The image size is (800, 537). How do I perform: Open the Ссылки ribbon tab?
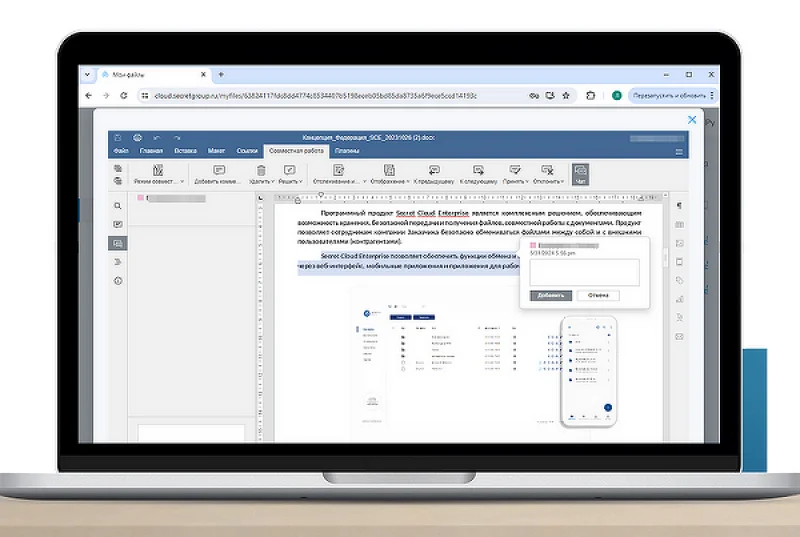click(x=247, y=151)
